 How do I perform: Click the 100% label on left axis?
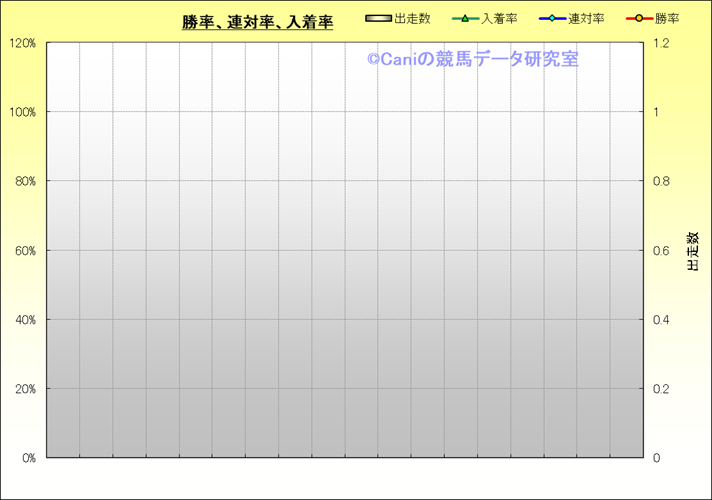click(x=21, y=112)
